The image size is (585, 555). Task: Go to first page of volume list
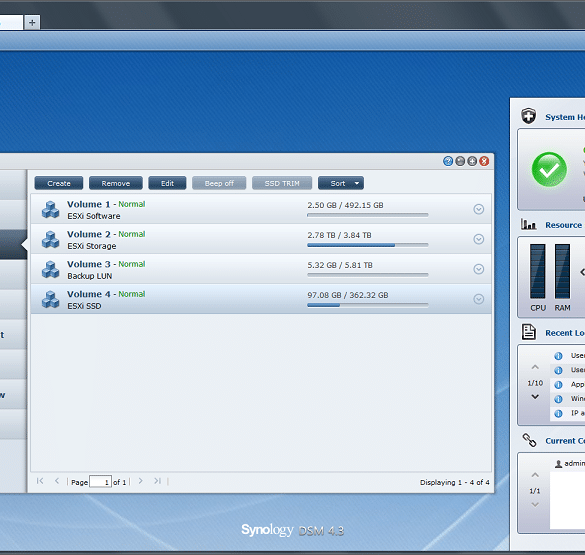(x=40, y=481)
